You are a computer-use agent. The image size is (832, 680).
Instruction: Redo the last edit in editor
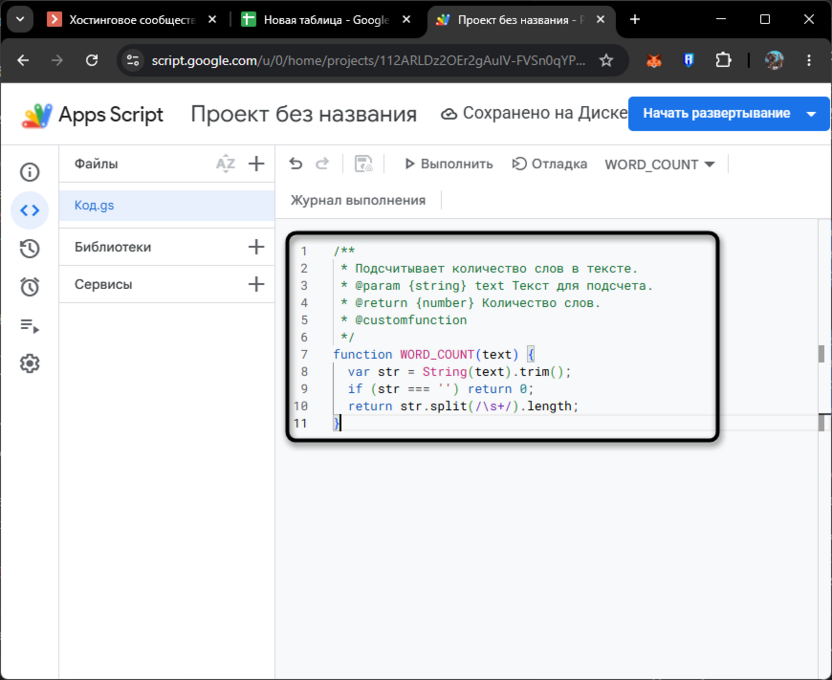(322, 164)
